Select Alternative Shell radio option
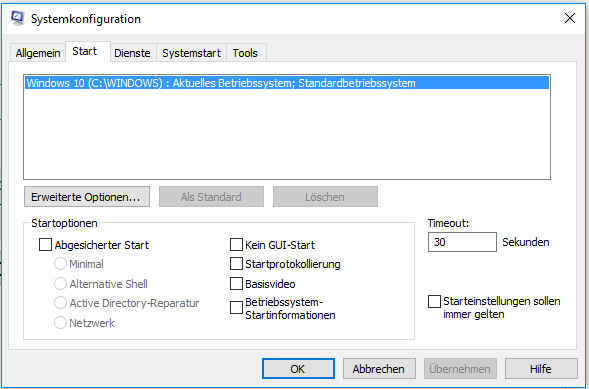Screen dimensions: 589x389 (60, 283)
